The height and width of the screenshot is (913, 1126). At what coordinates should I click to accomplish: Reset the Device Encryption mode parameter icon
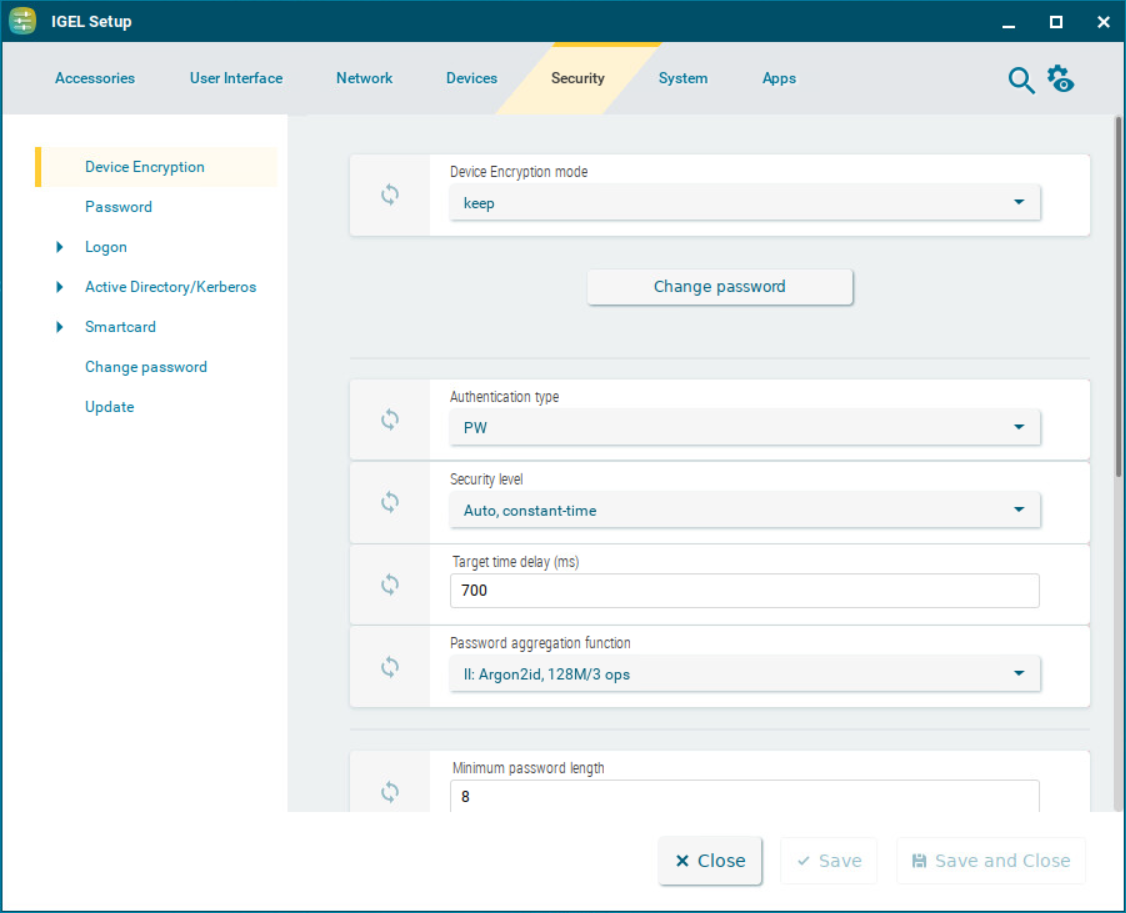click(x=390, y=195)
